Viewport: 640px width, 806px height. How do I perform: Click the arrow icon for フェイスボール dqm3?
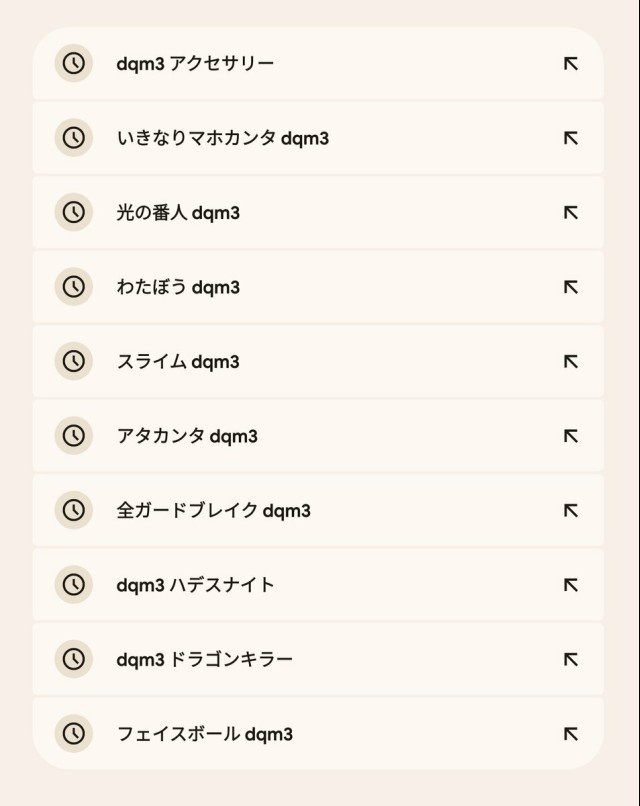point(571,734)
